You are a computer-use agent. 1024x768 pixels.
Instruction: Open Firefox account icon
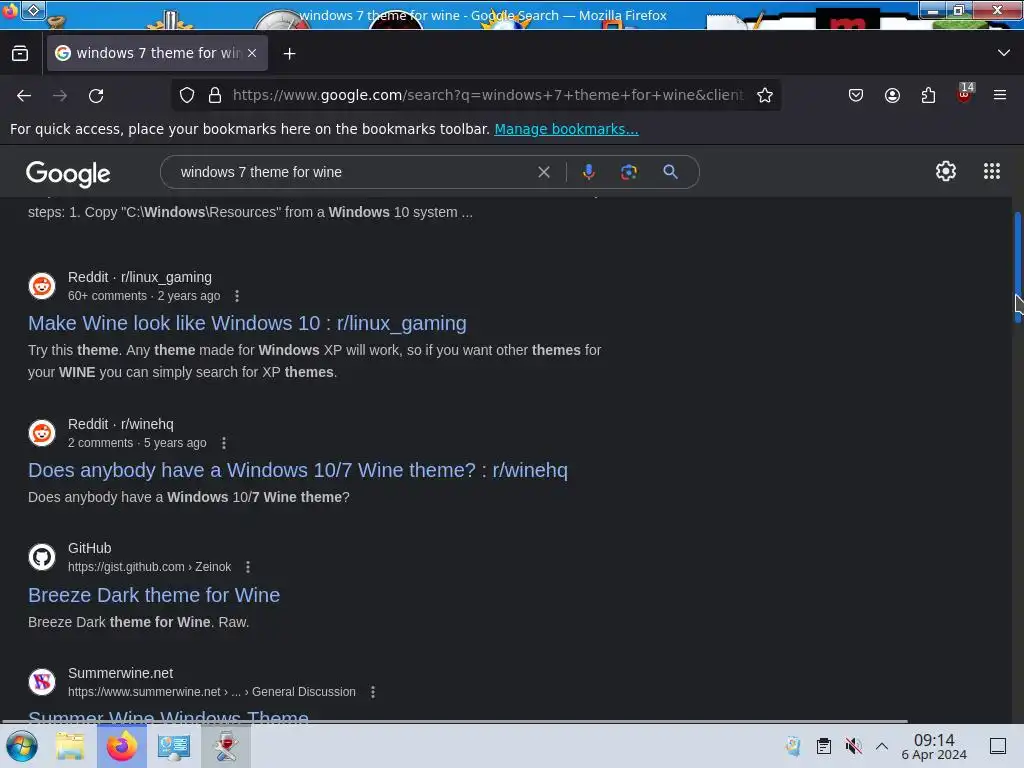point(892,95)
